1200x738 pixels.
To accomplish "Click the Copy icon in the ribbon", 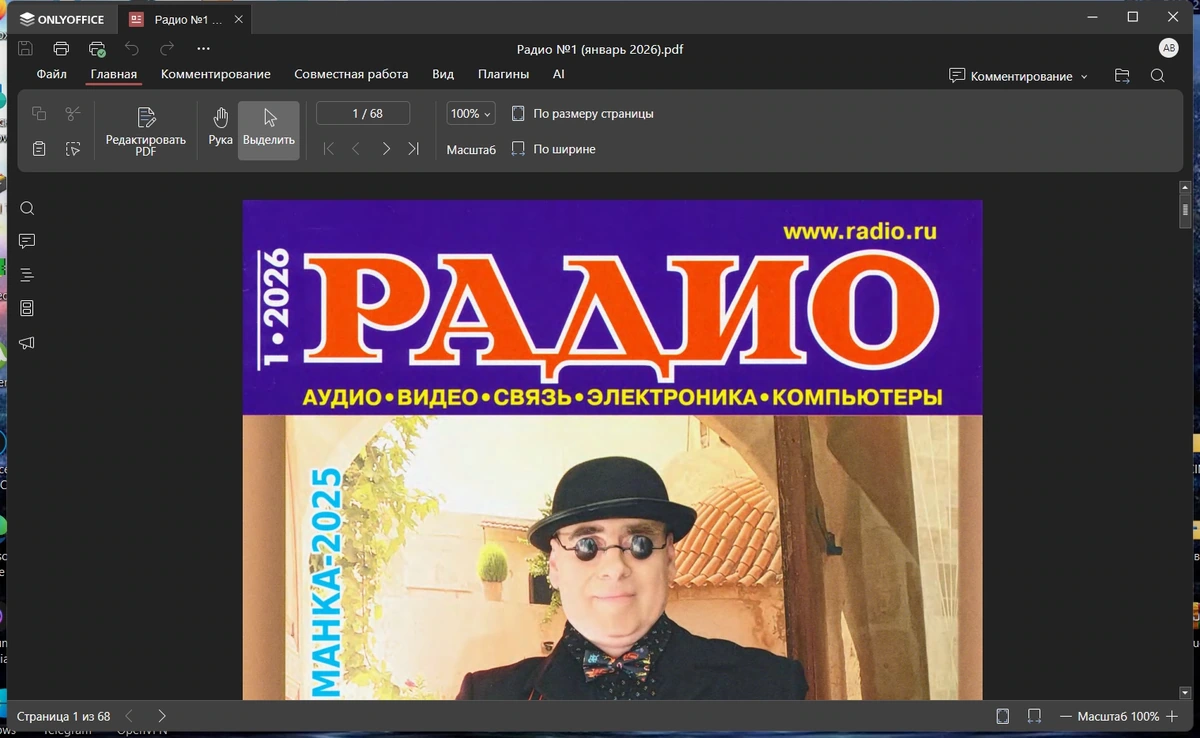I will tap(39, 114).
